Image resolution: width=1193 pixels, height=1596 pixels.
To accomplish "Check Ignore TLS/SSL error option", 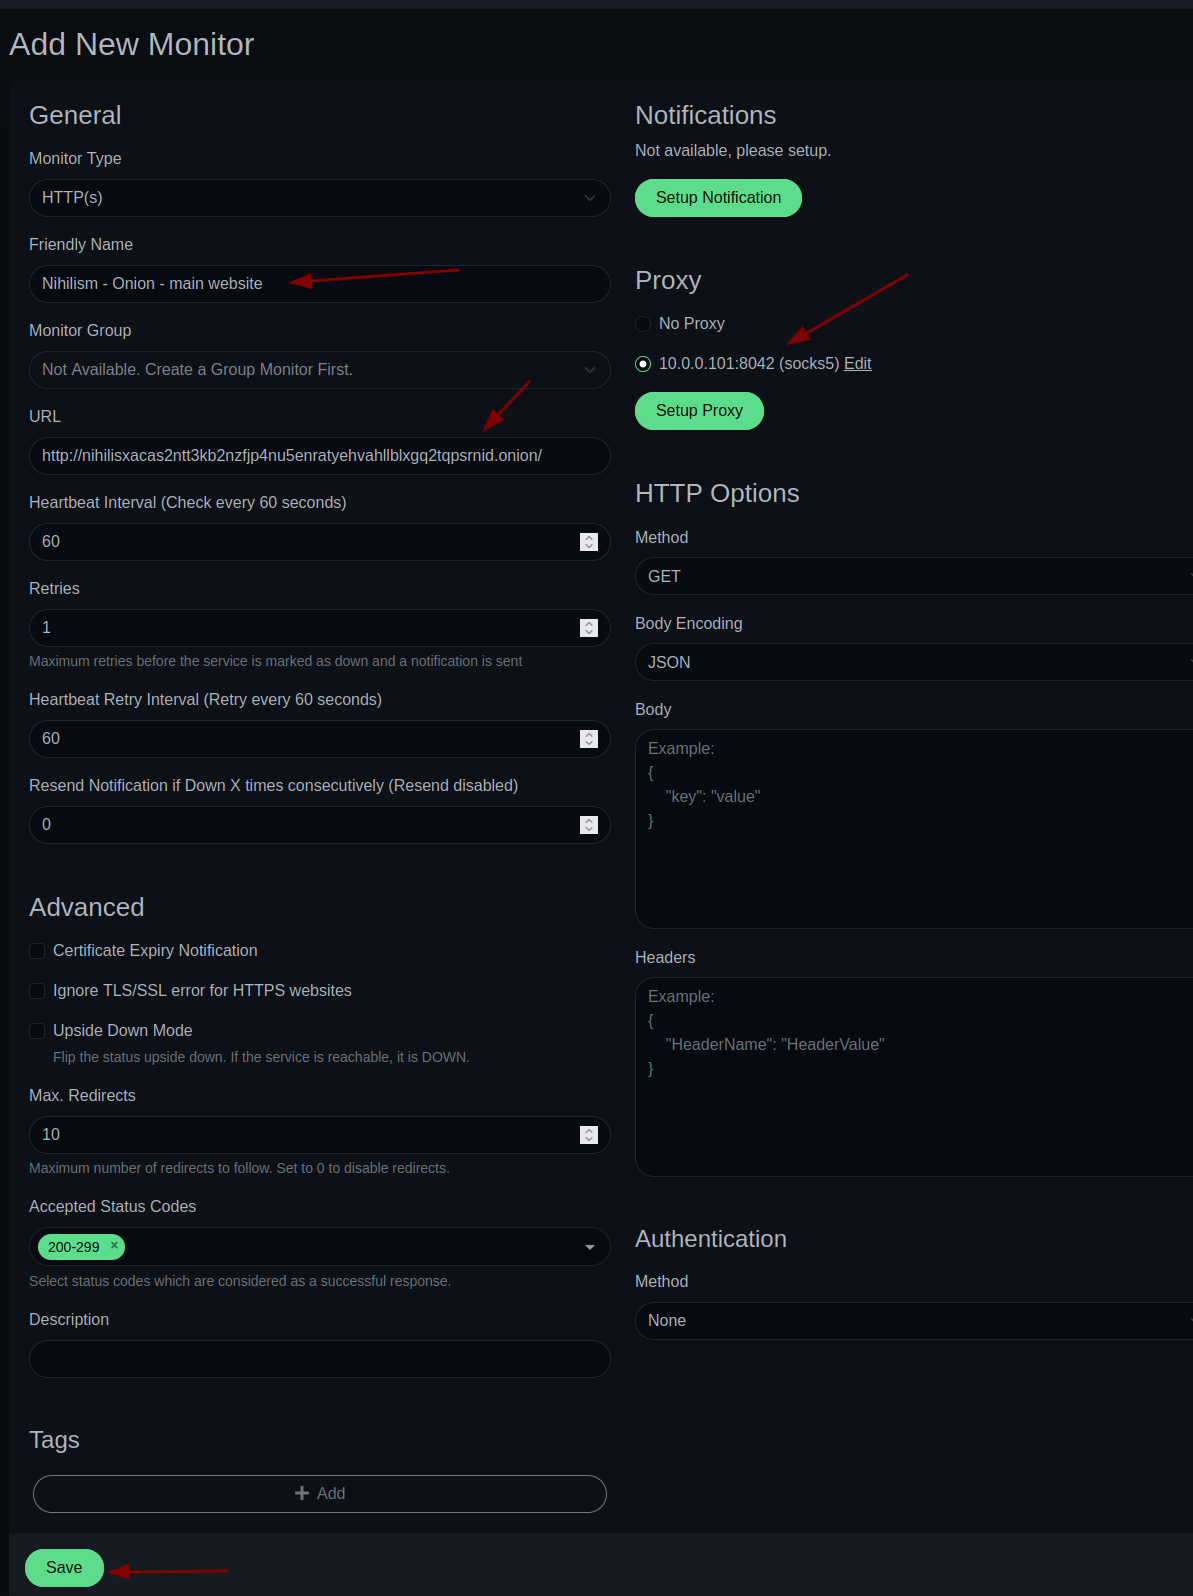I will coord(37,990).
